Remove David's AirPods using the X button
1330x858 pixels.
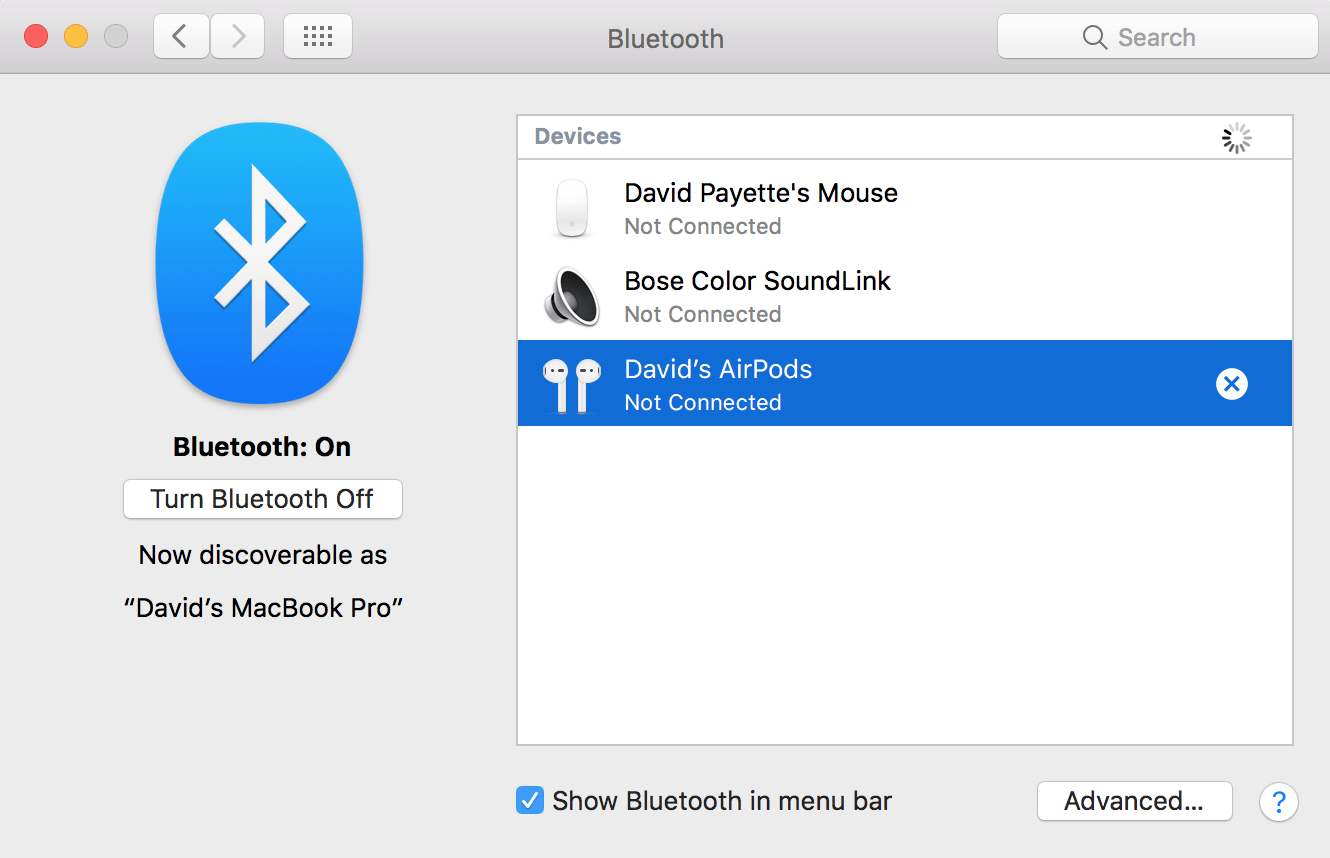pyautogui.click(x=1232, y=384)
